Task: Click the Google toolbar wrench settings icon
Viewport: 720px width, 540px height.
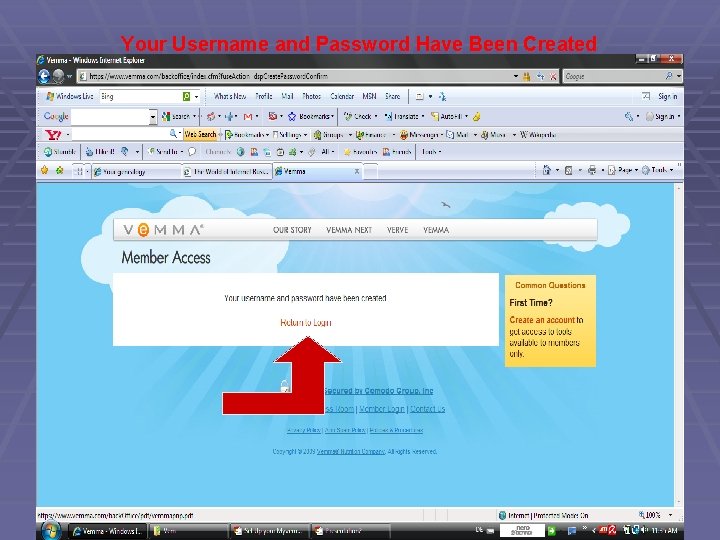Action: coord(628,117)
